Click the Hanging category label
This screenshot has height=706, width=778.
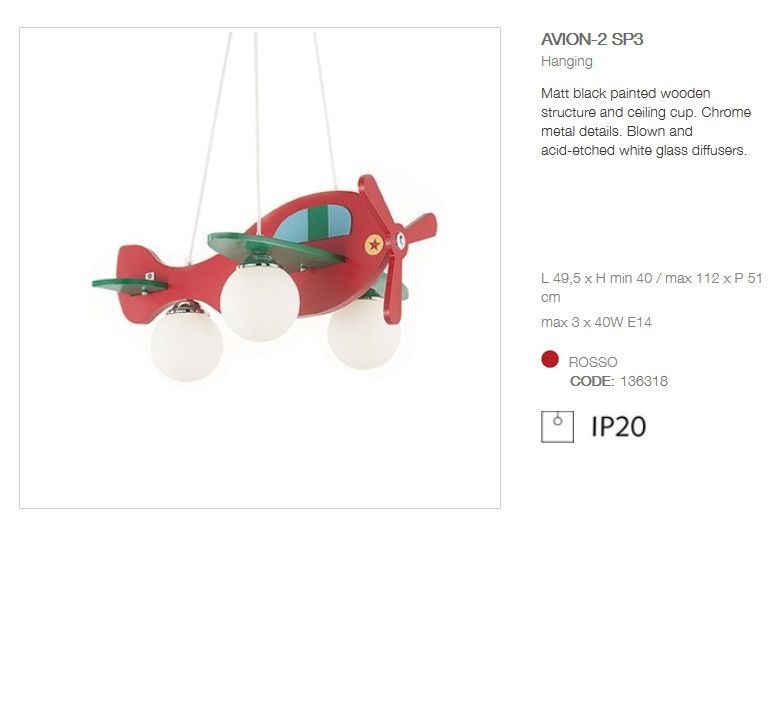567,62
